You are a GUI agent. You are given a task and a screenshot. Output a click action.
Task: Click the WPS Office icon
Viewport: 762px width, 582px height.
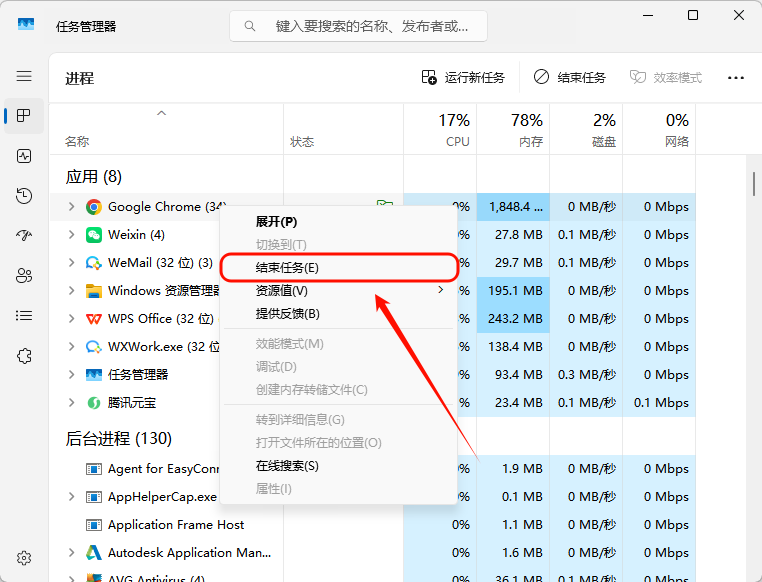94,319
